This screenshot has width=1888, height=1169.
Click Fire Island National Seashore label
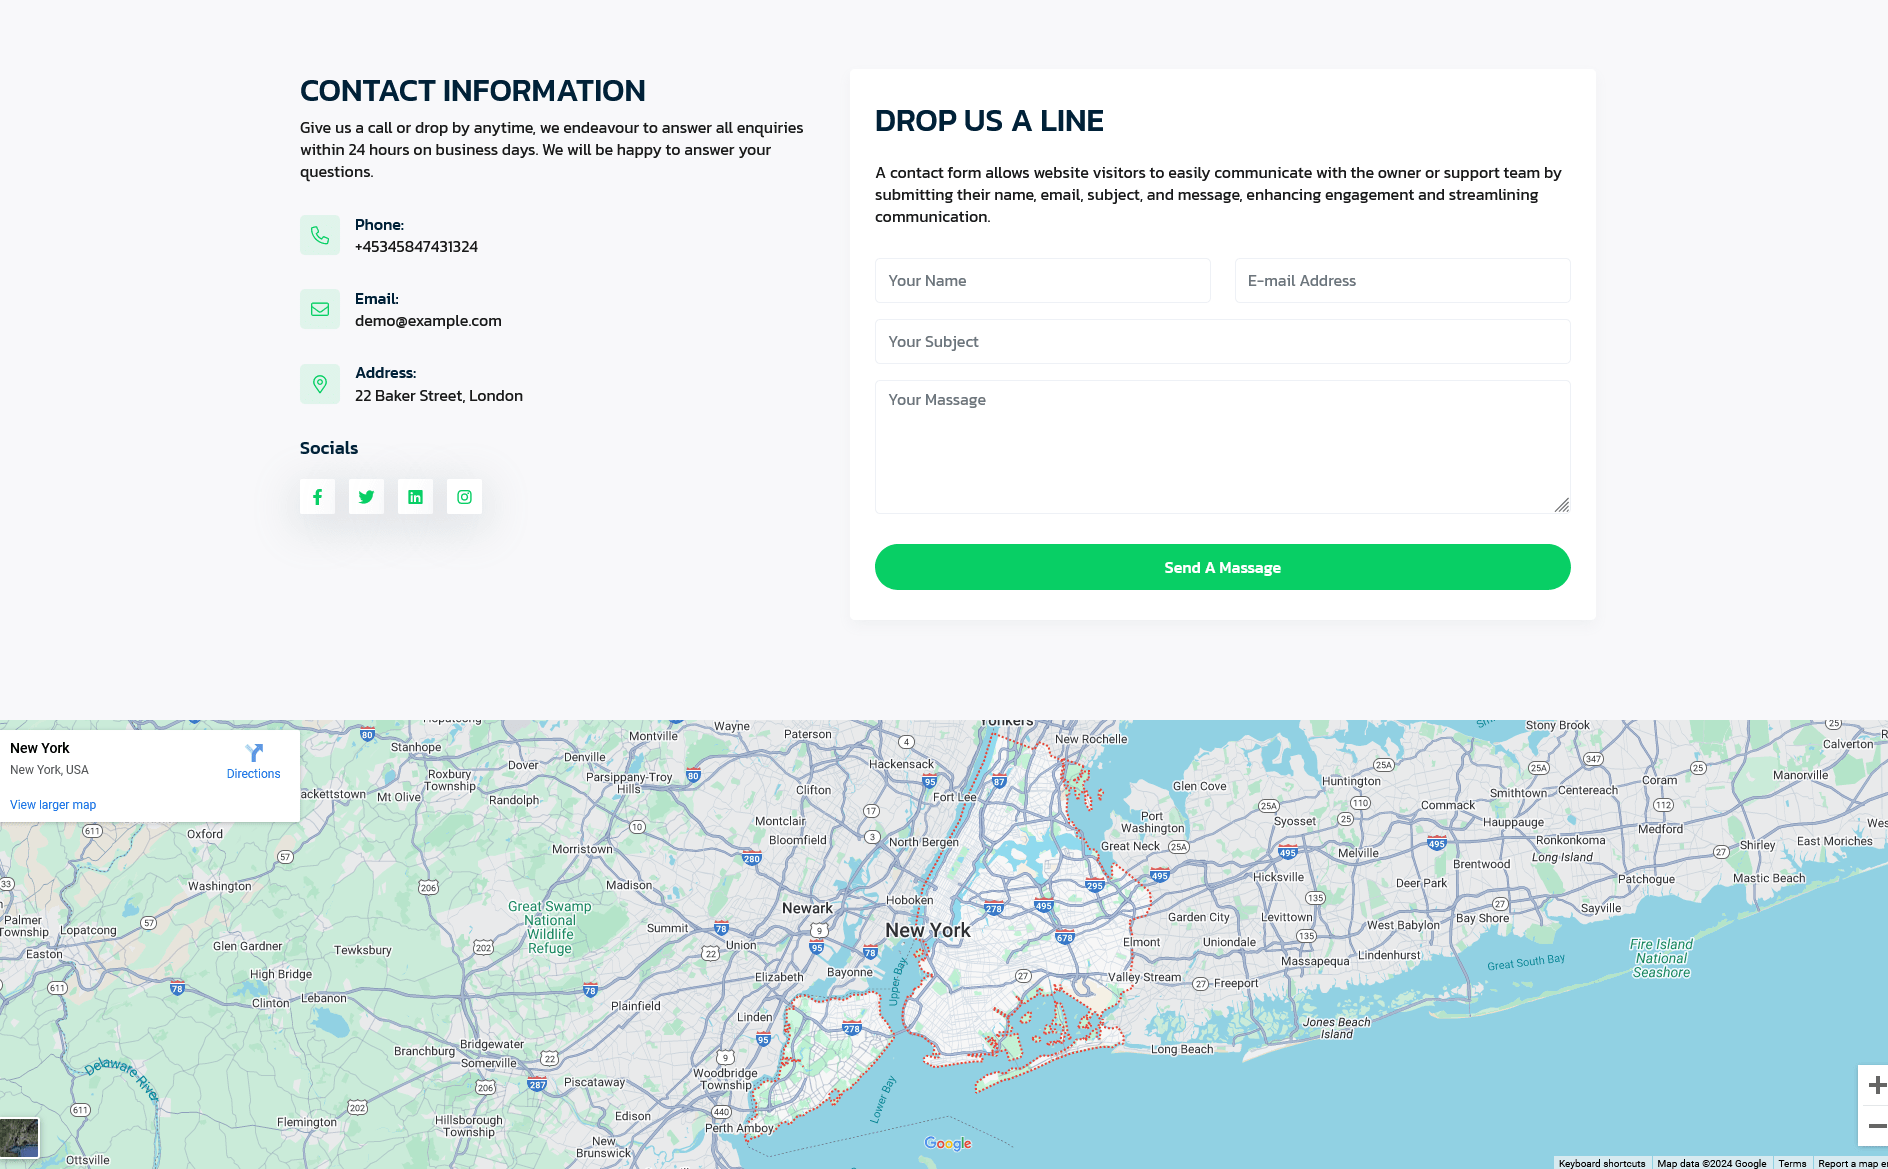(x=1661, y=958)
